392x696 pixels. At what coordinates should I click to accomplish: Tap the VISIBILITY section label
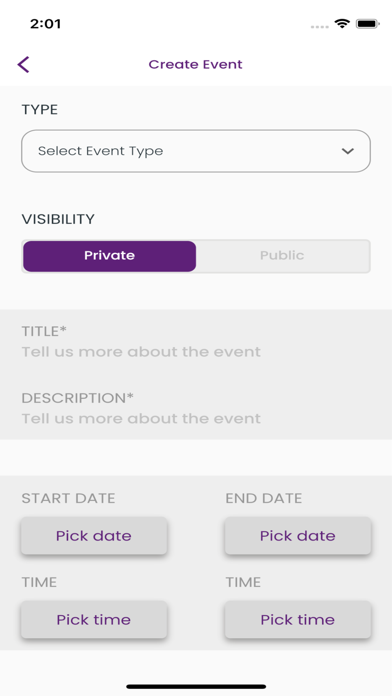point(58,219)
